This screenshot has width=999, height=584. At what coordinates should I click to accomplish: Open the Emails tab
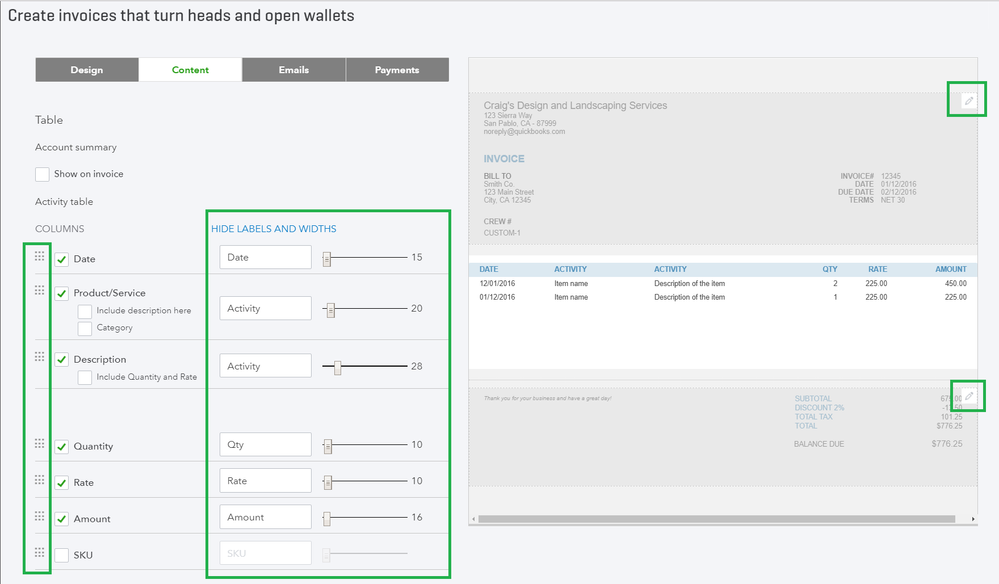294,70
